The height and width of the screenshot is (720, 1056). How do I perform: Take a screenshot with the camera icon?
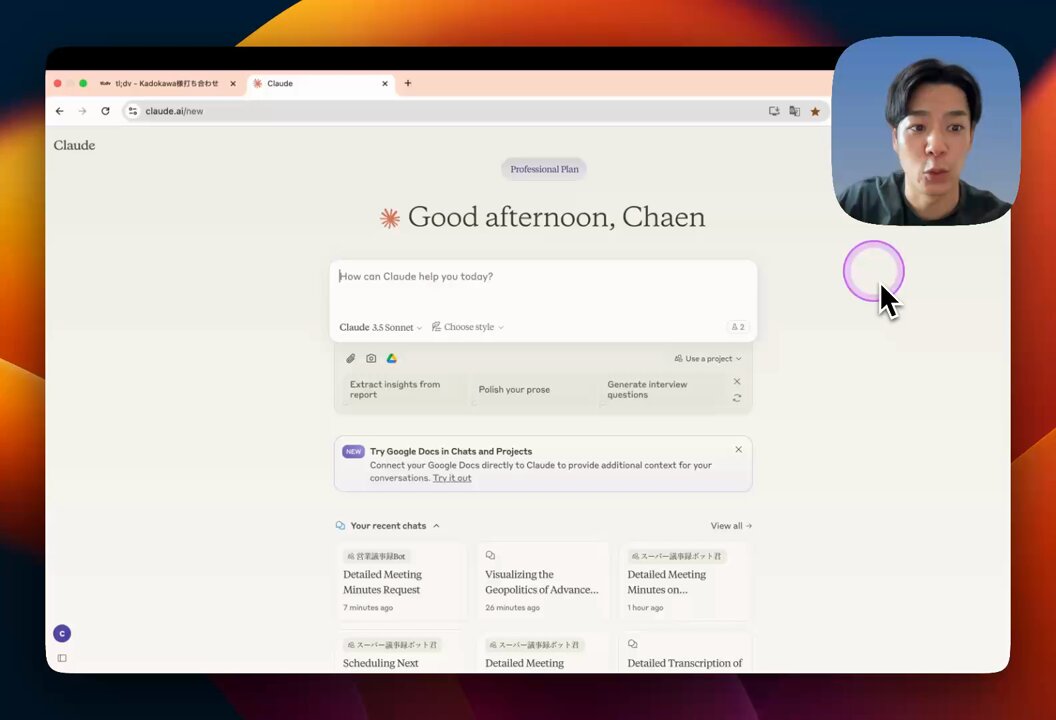tap(371, 358)
